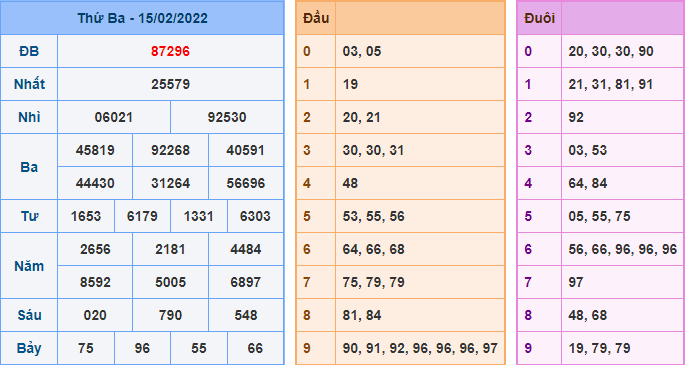Select Đầu row value 19
Viewport: 685px width, 365px height.
(x=350, y=84)
